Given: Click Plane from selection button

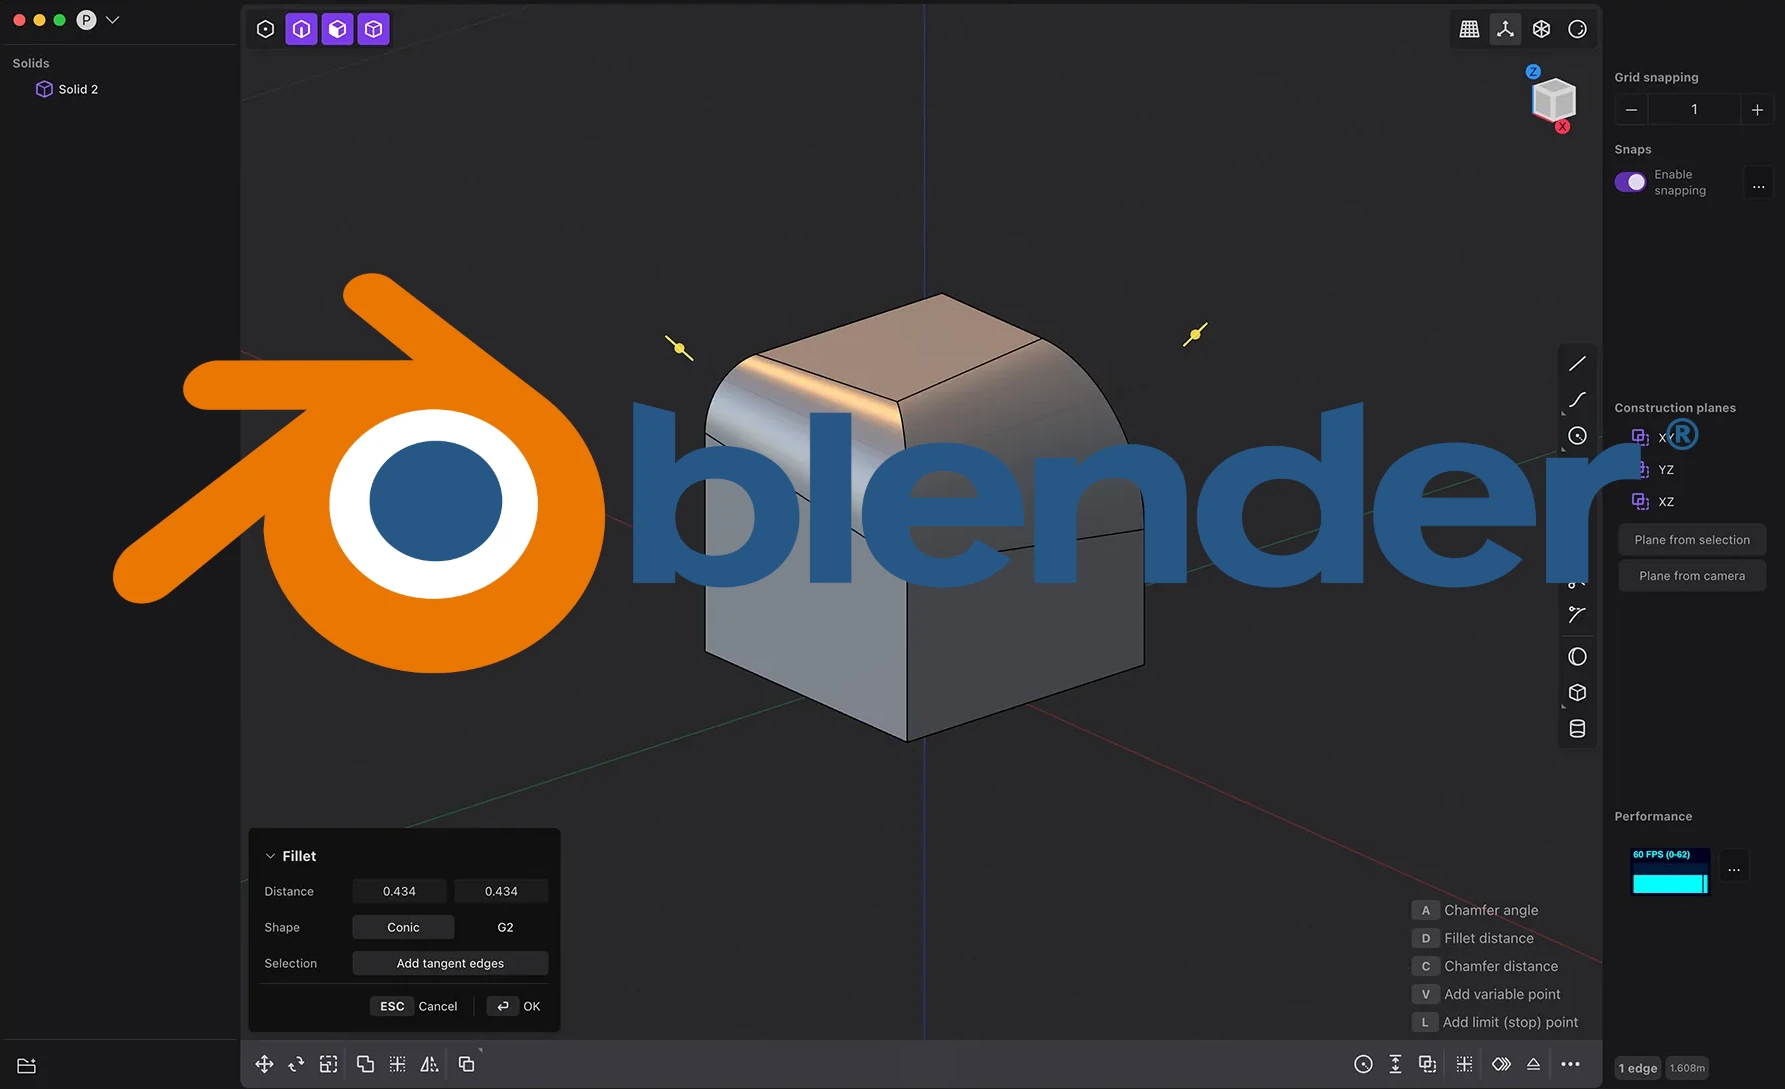Looking at the screenshot, I should 1692,540.
